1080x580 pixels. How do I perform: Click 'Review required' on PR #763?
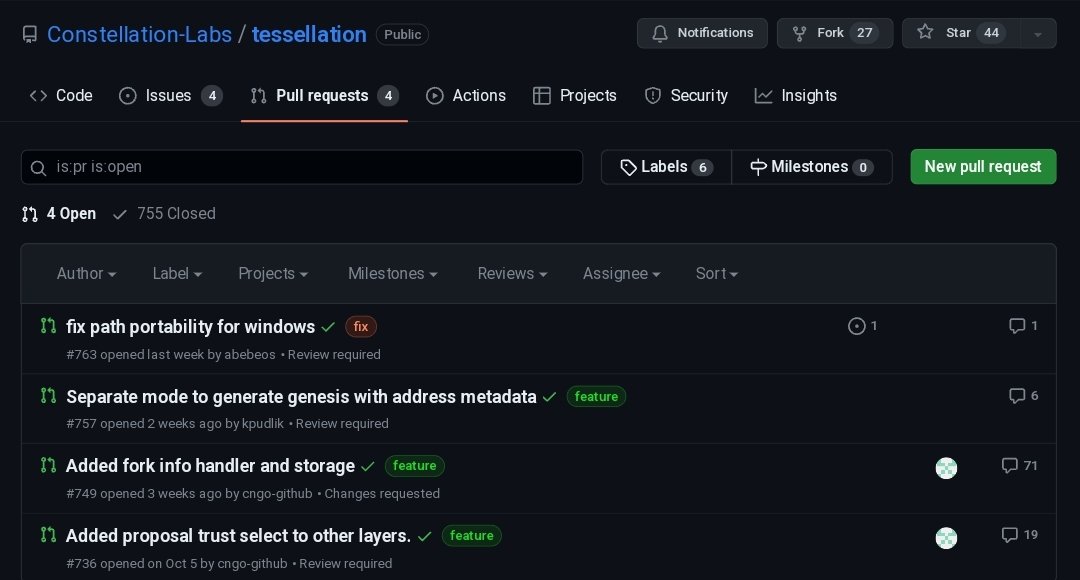point(334,355)
